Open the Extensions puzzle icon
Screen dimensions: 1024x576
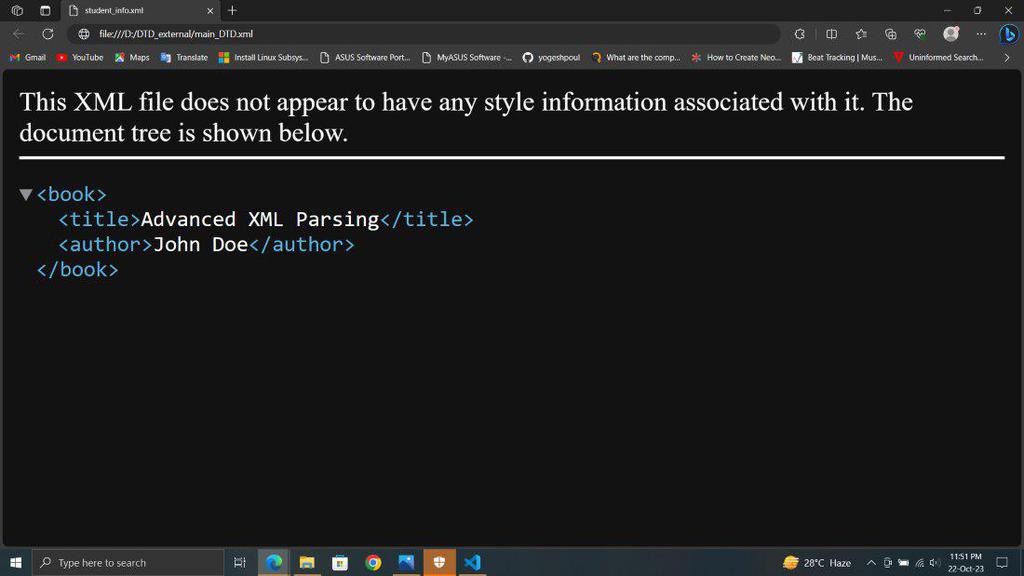[799, 34]
